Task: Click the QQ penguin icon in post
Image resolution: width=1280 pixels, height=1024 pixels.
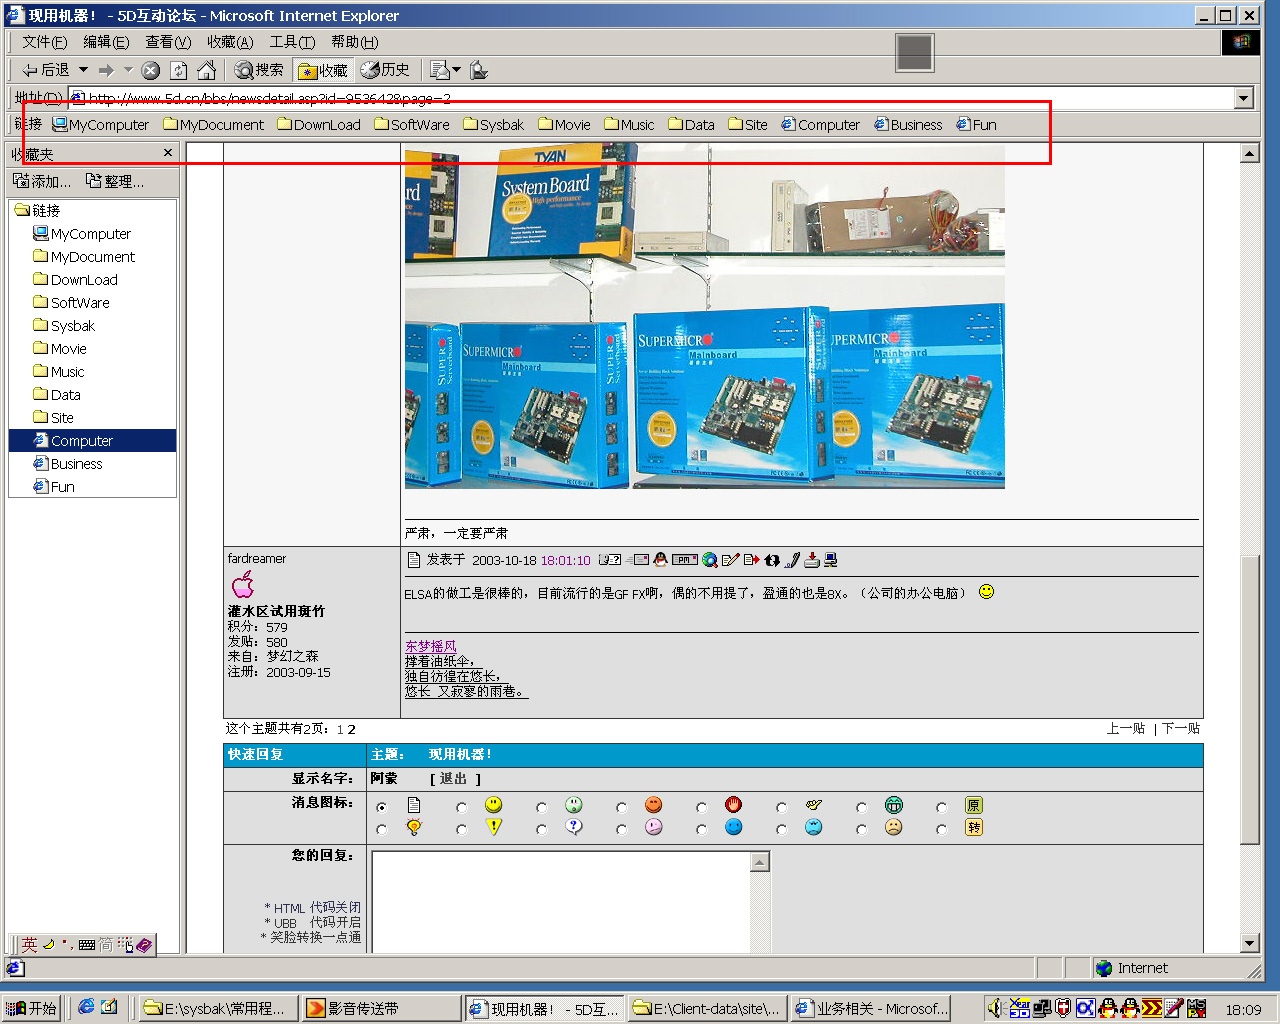Action: pyautogui.click(x=660, y=560)
